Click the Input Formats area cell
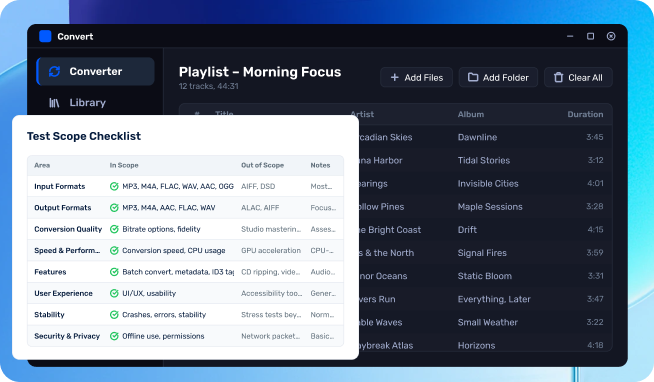 60,186
